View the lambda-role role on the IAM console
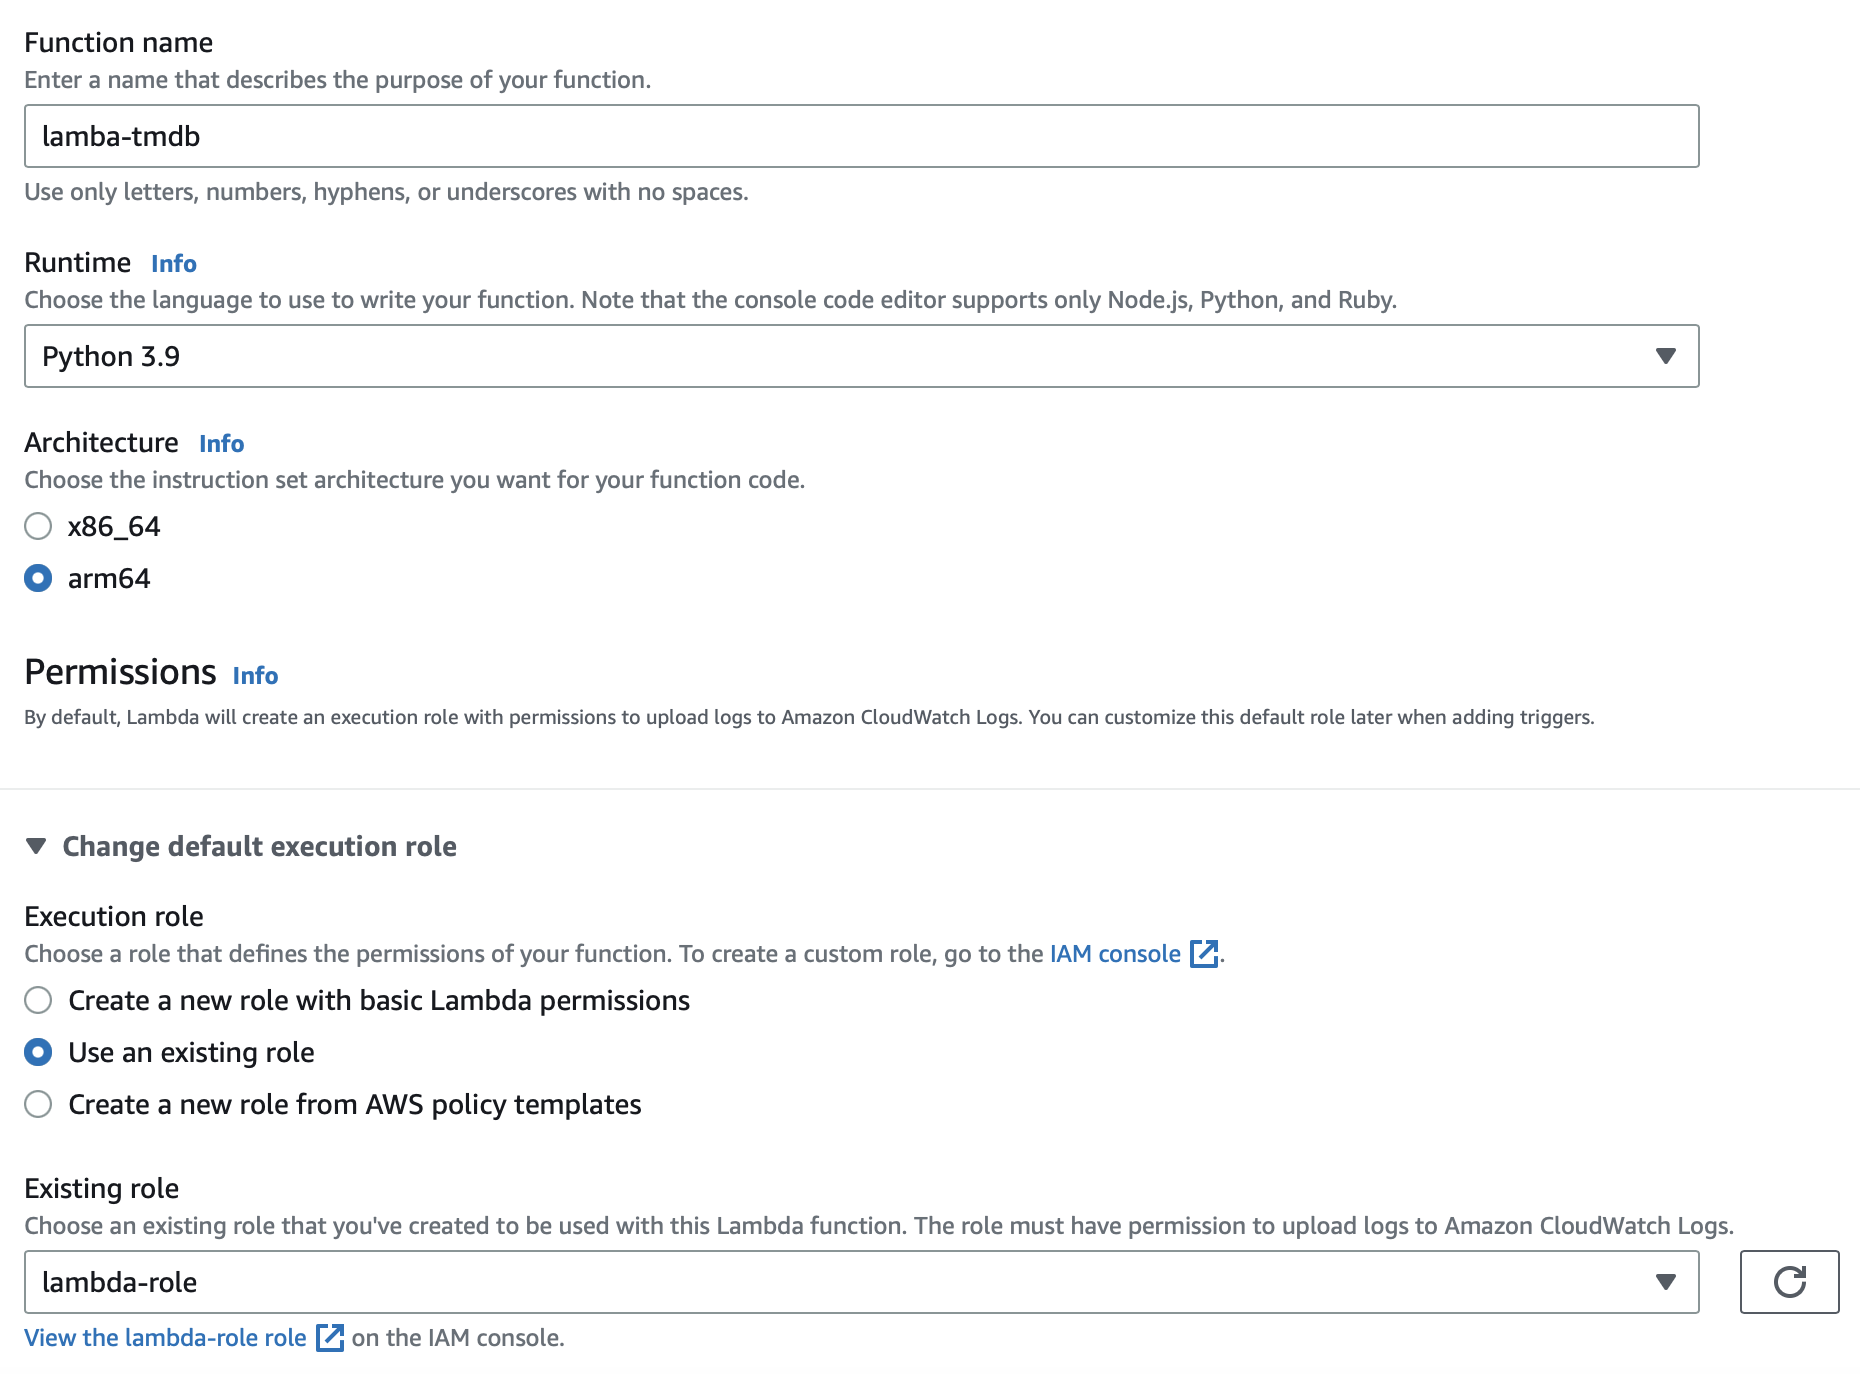This screenshot has height=1374, width=1860. tap(165, 1337)
